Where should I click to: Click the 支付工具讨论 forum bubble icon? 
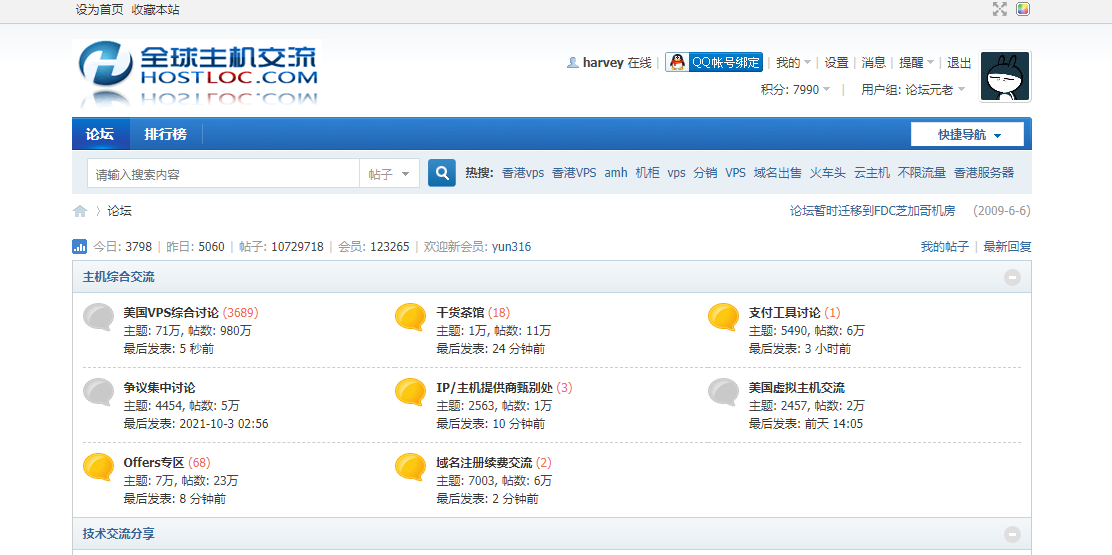tap(723, 318)
